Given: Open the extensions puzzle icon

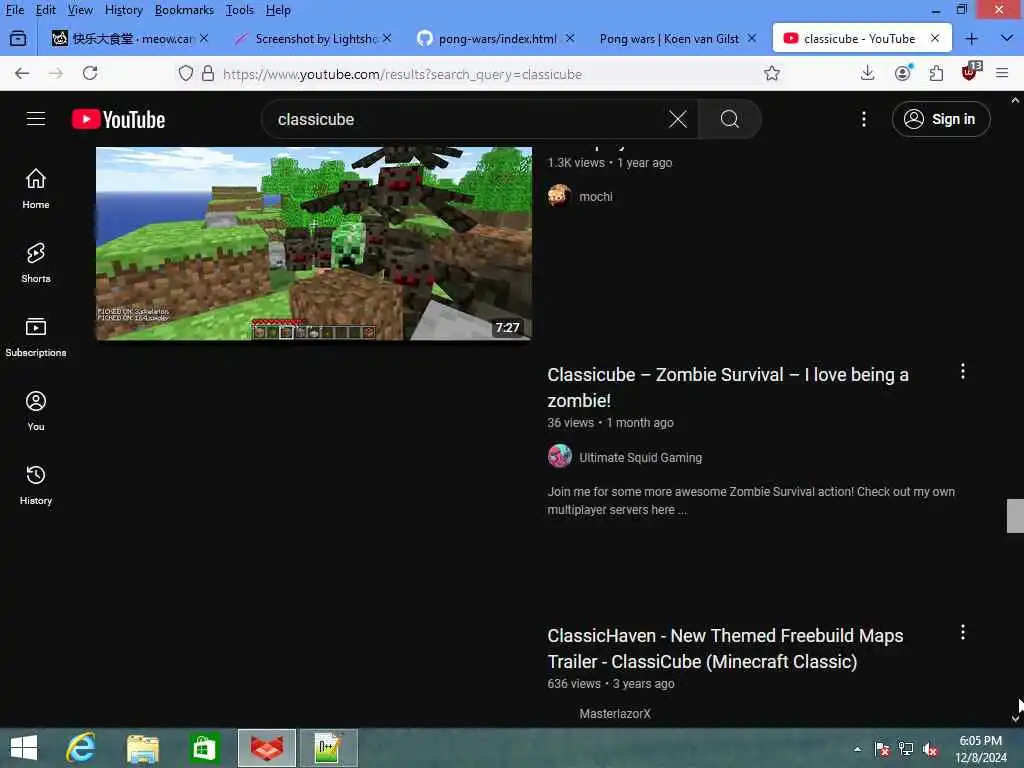Looking at the screenshot, I should pos(936,73).
